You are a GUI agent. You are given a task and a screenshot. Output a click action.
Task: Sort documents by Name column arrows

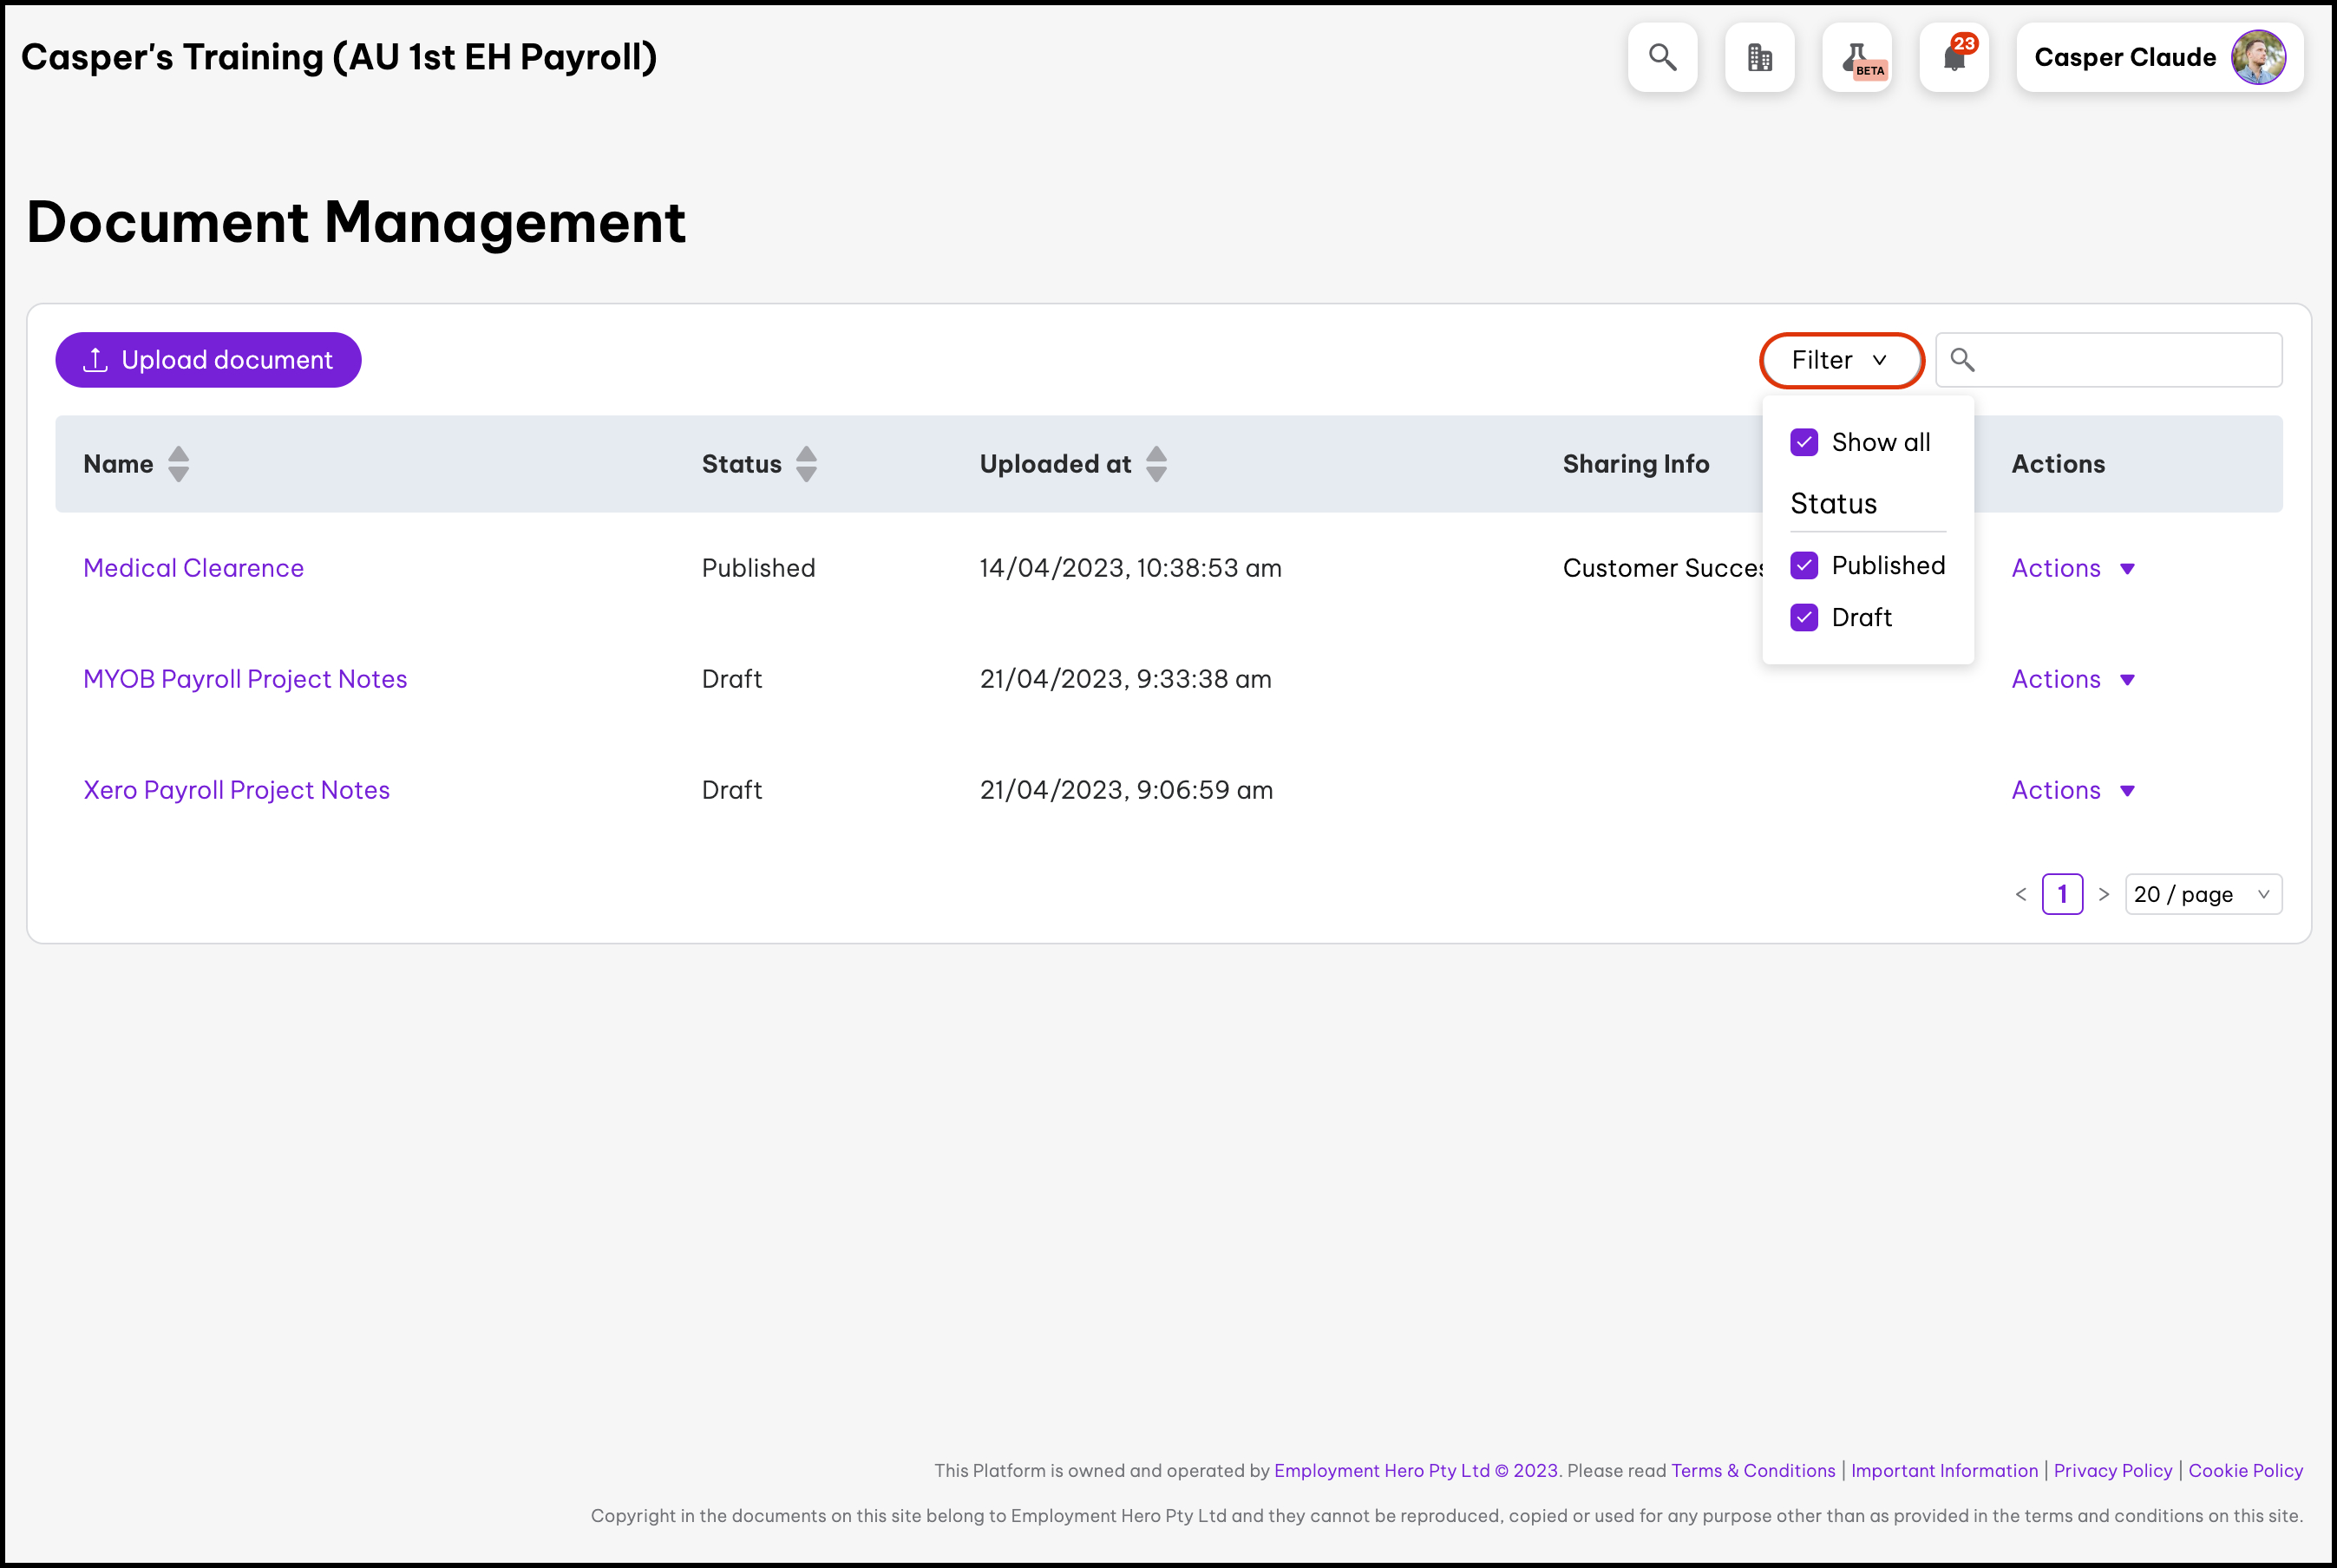click(178, 464)
